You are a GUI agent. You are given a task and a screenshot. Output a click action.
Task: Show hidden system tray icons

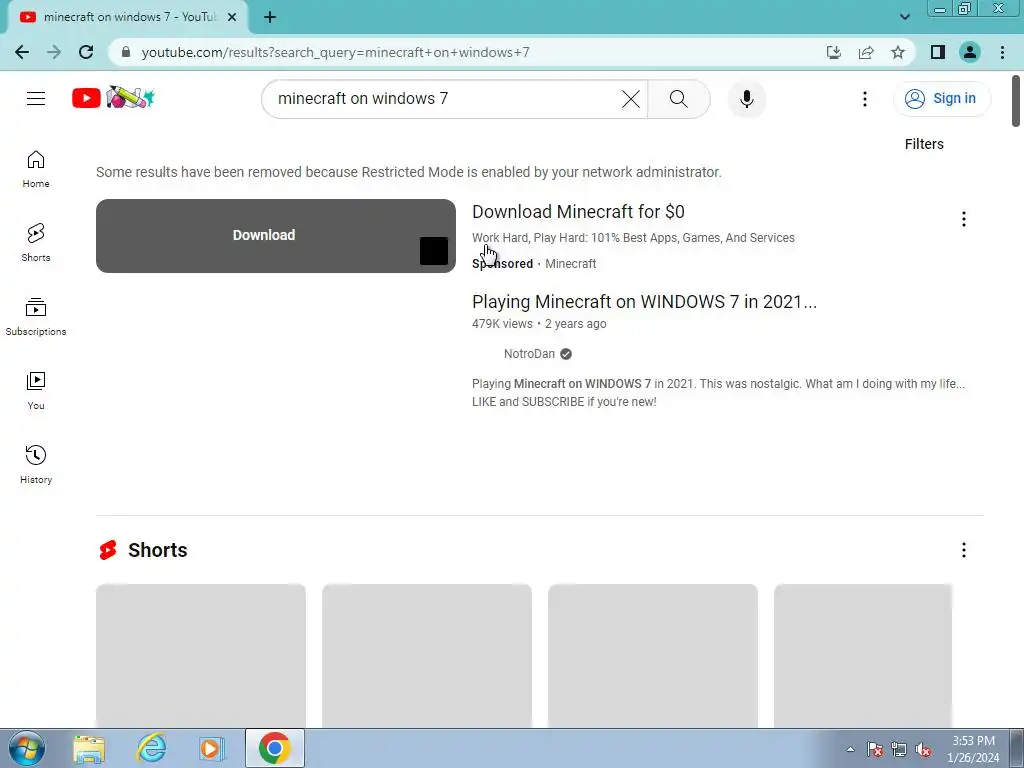pos(850,749)
